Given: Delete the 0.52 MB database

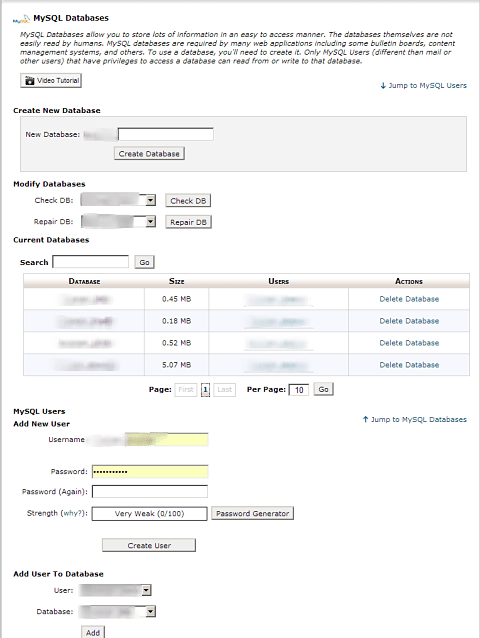Looking at the screenshot, I should coord(409,343).
